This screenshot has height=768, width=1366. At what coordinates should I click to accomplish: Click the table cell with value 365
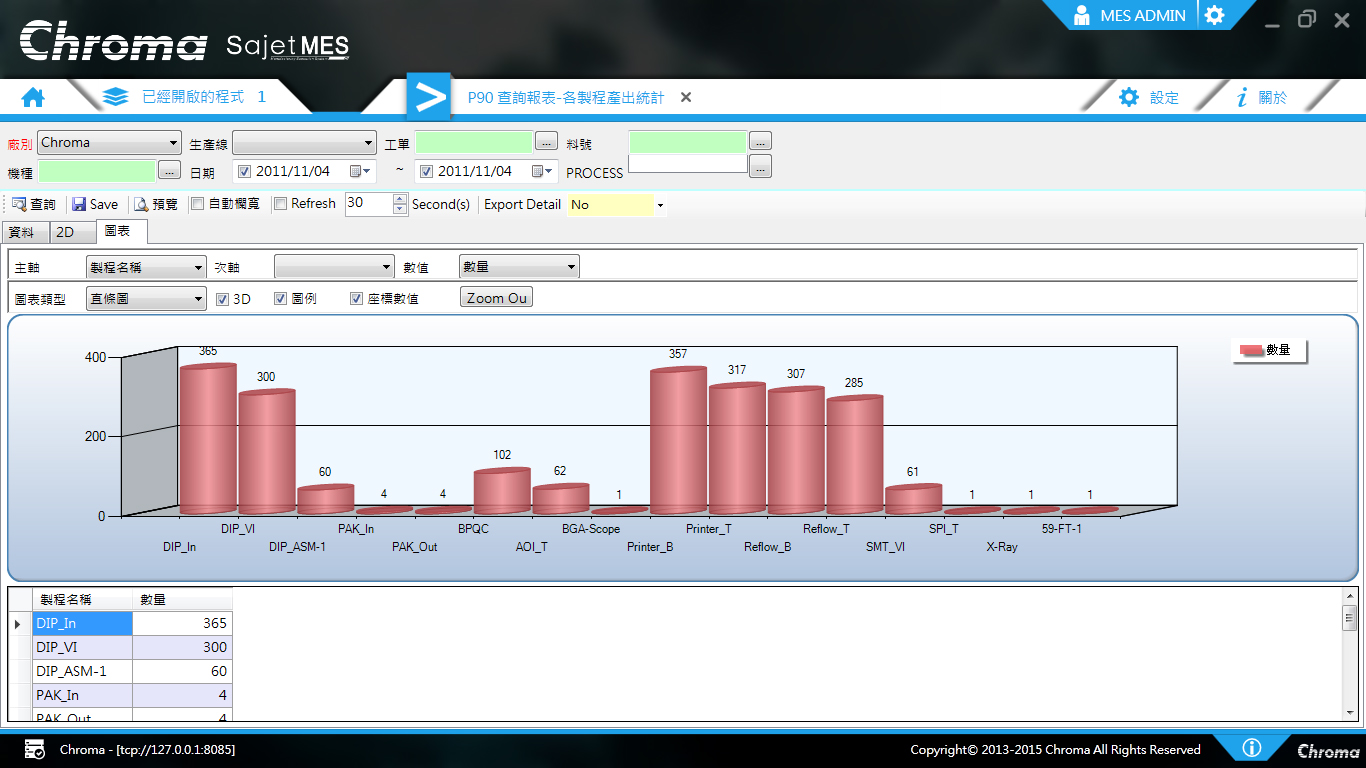(x=182, y=623)
